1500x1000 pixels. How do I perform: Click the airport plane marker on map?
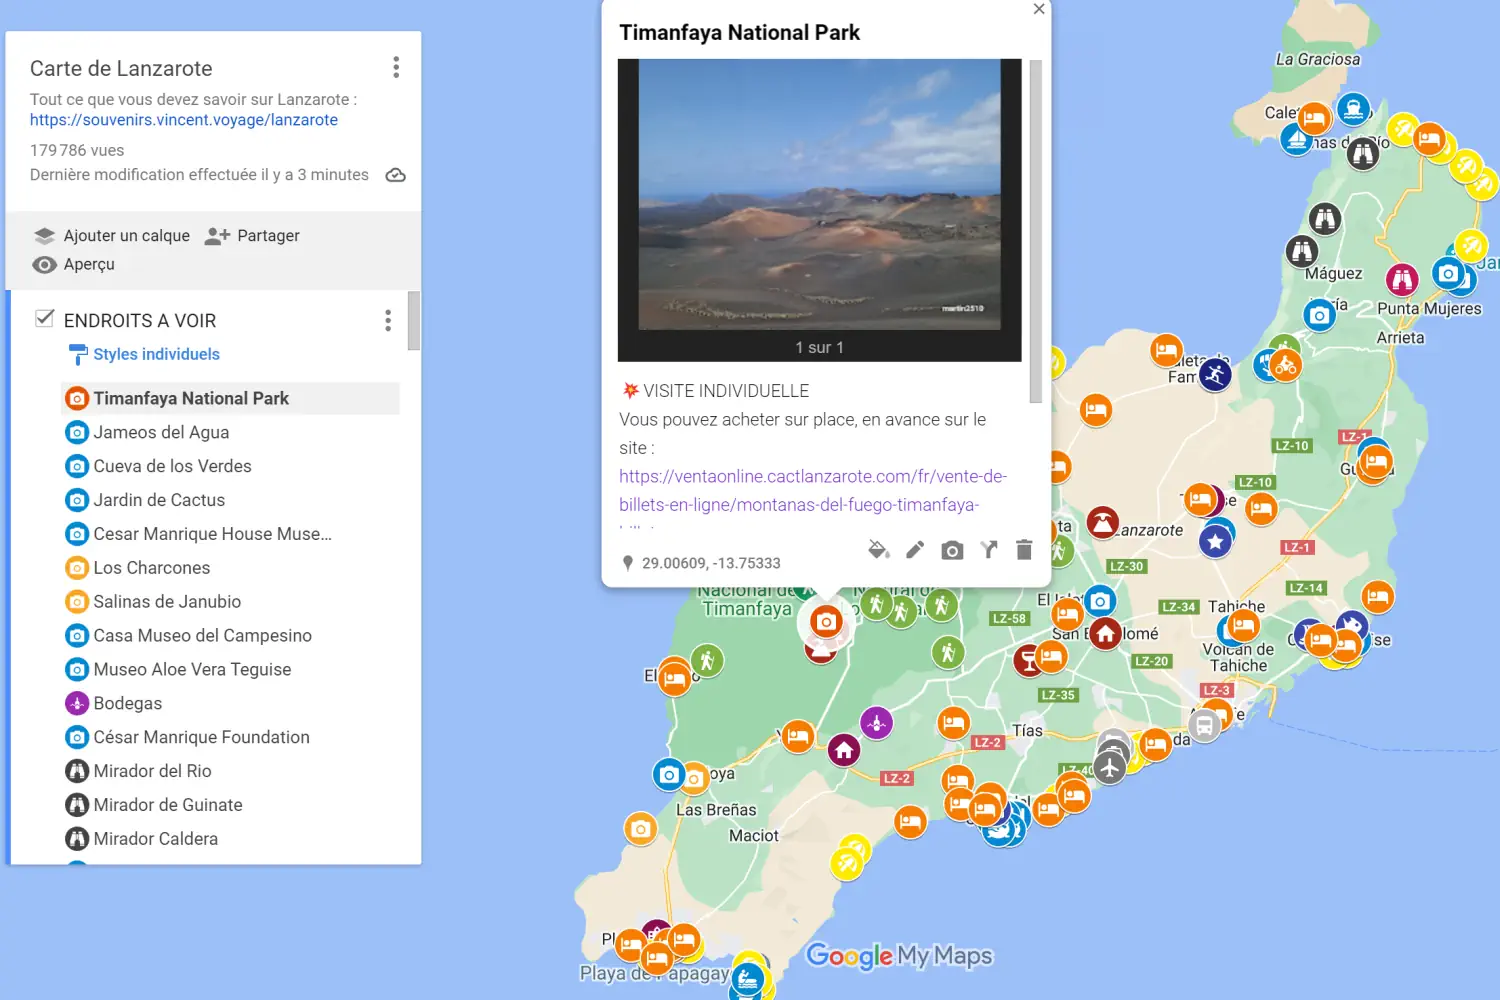[1109, 767]
